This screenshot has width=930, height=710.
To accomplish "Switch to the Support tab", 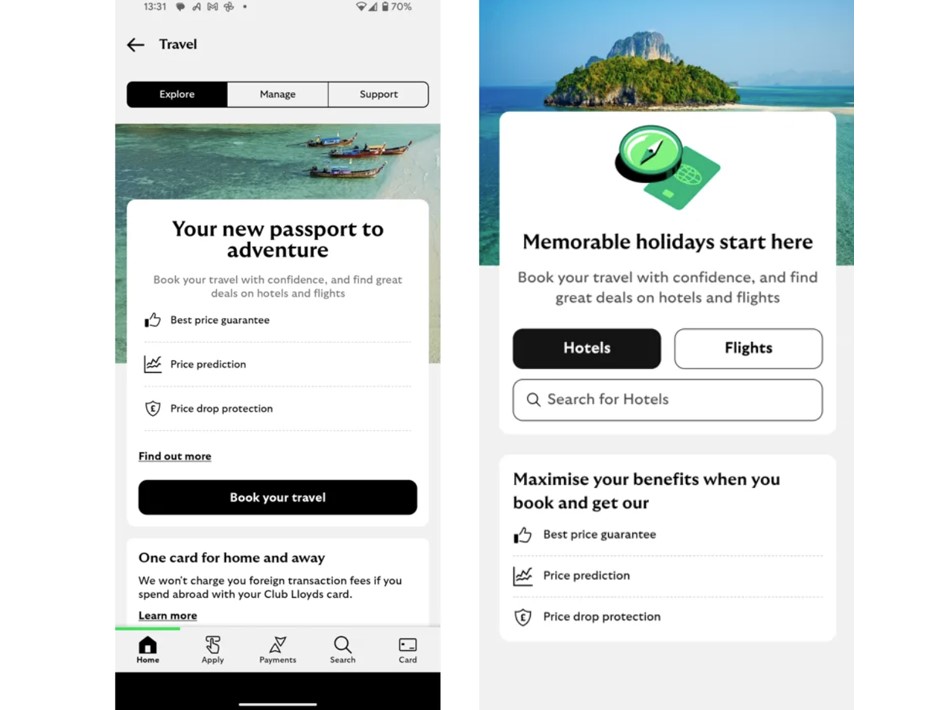I will (x=378, y=94).
